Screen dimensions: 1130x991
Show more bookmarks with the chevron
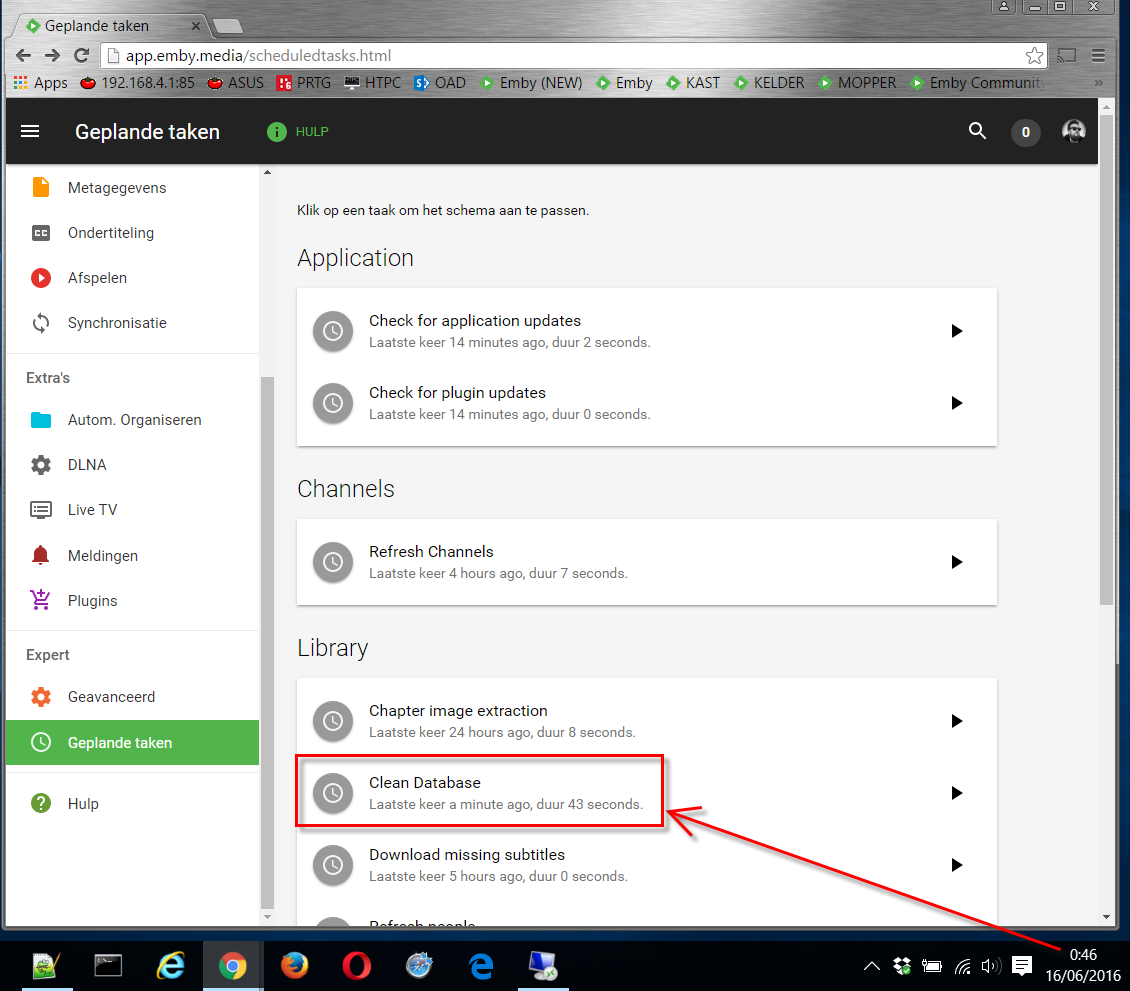[1098, 83]
